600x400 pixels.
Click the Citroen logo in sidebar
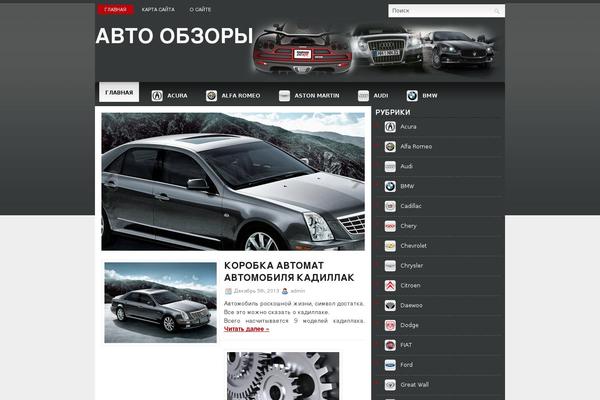click(390, 286)
